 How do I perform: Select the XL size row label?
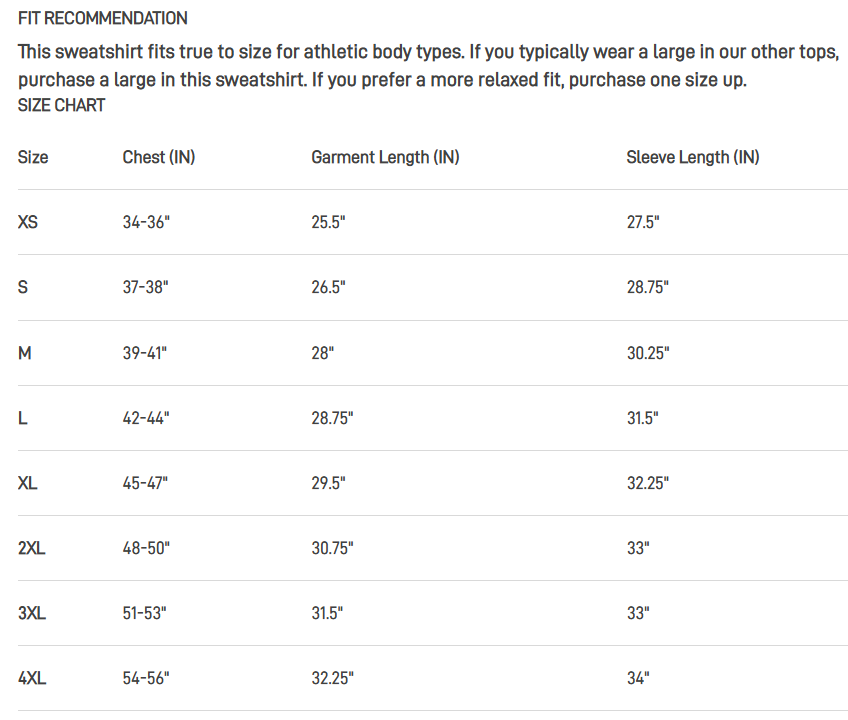[28, 483]
